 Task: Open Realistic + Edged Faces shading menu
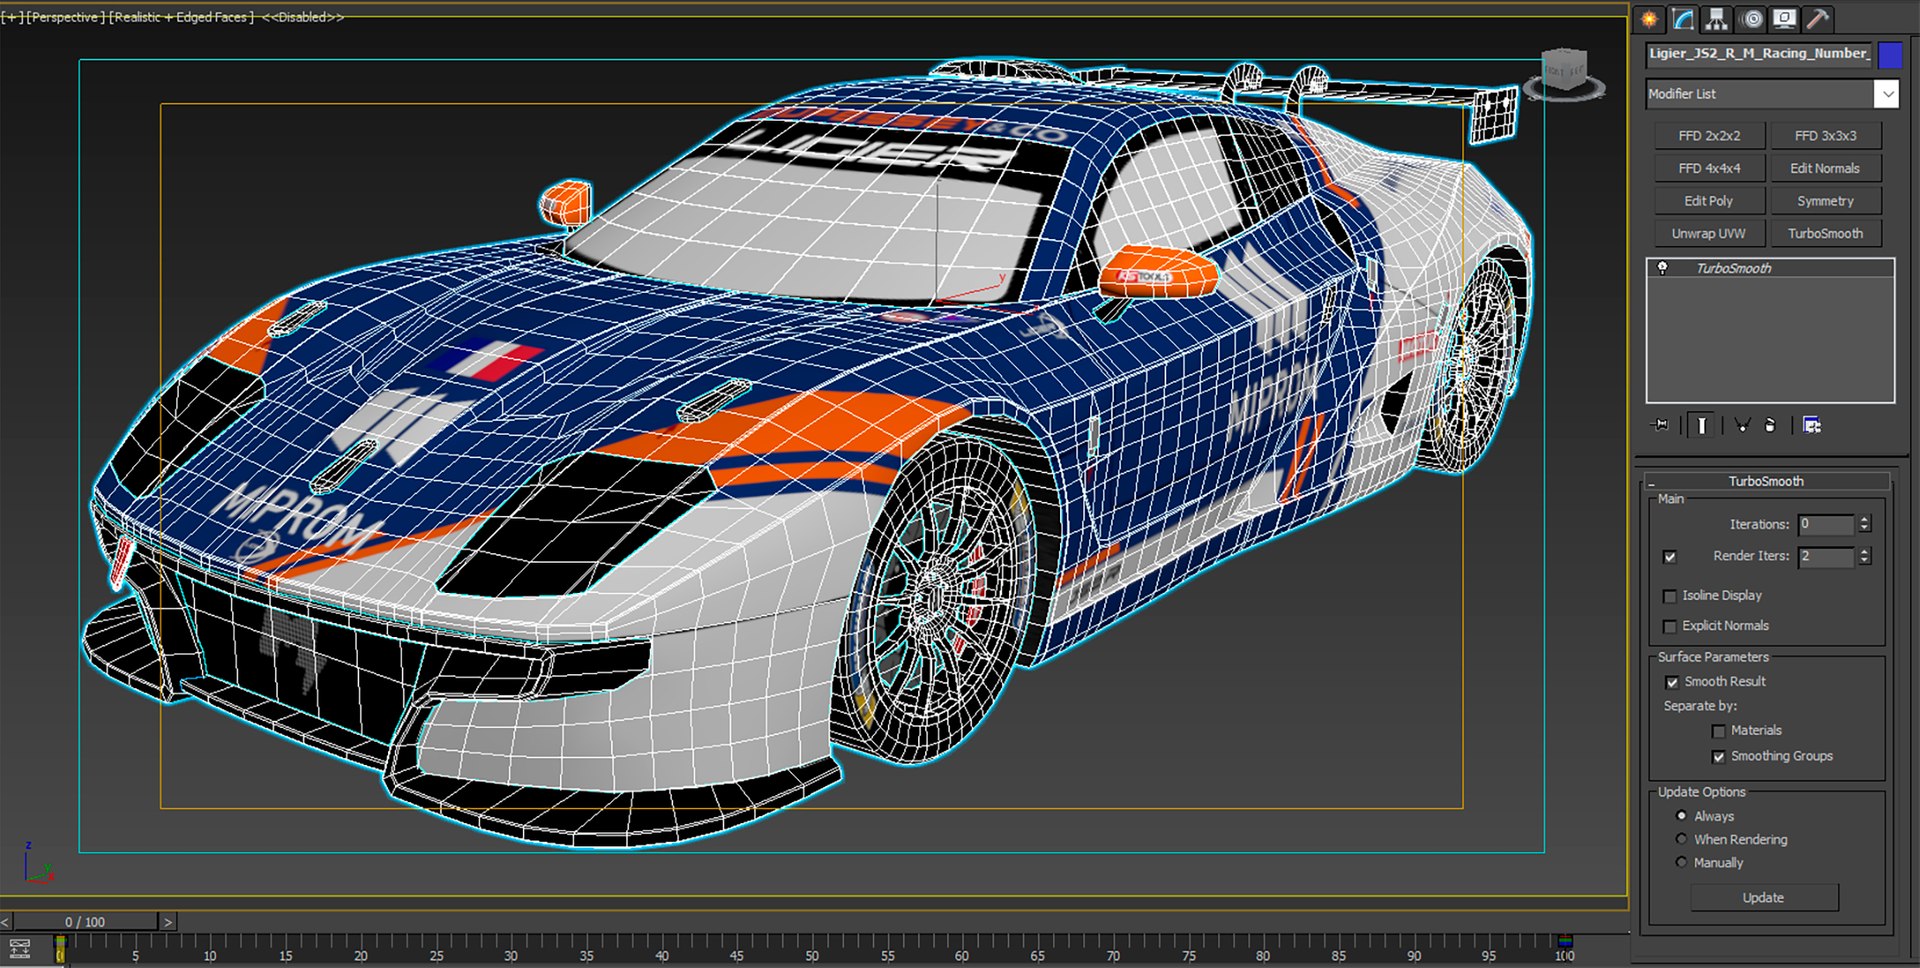(x=181, y=17)
